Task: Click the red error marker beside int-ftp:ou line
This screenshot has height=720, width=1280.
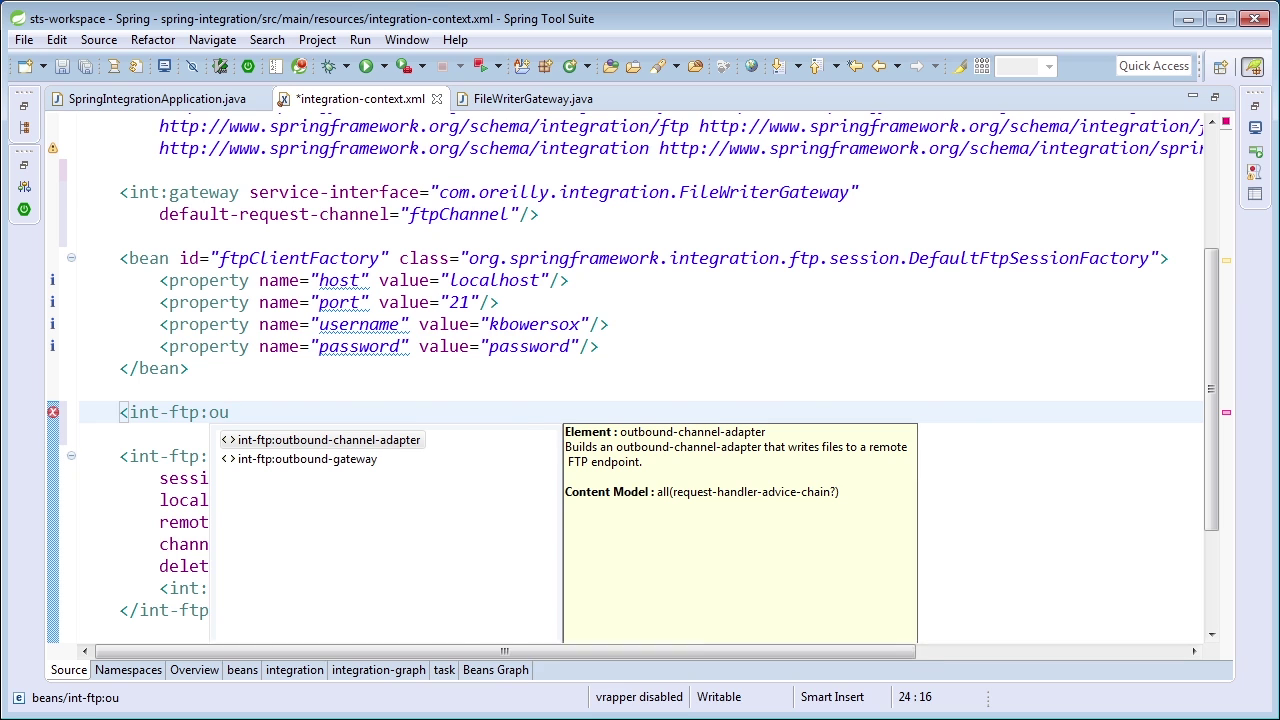Action: point(53,412)
